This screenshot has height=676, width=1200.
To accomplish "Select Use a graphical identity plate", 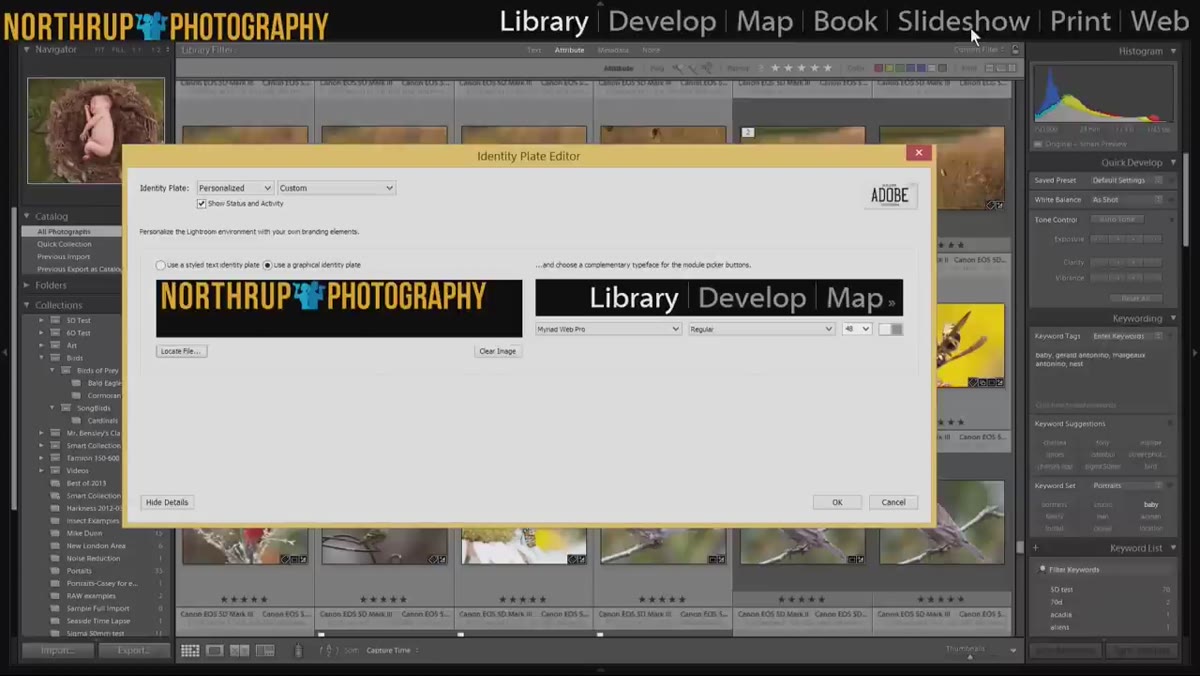I will pyautogui.click(x=267, y=265).
